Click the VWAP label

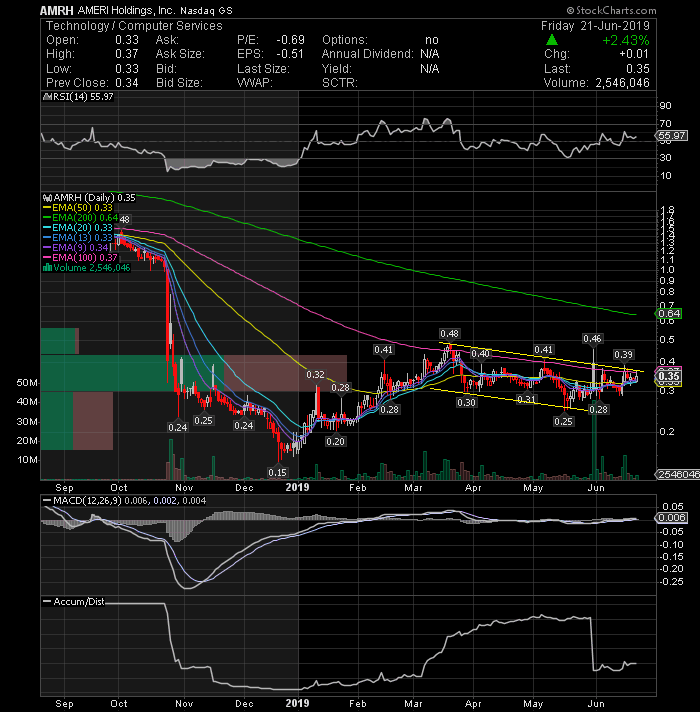pos(255,83)
